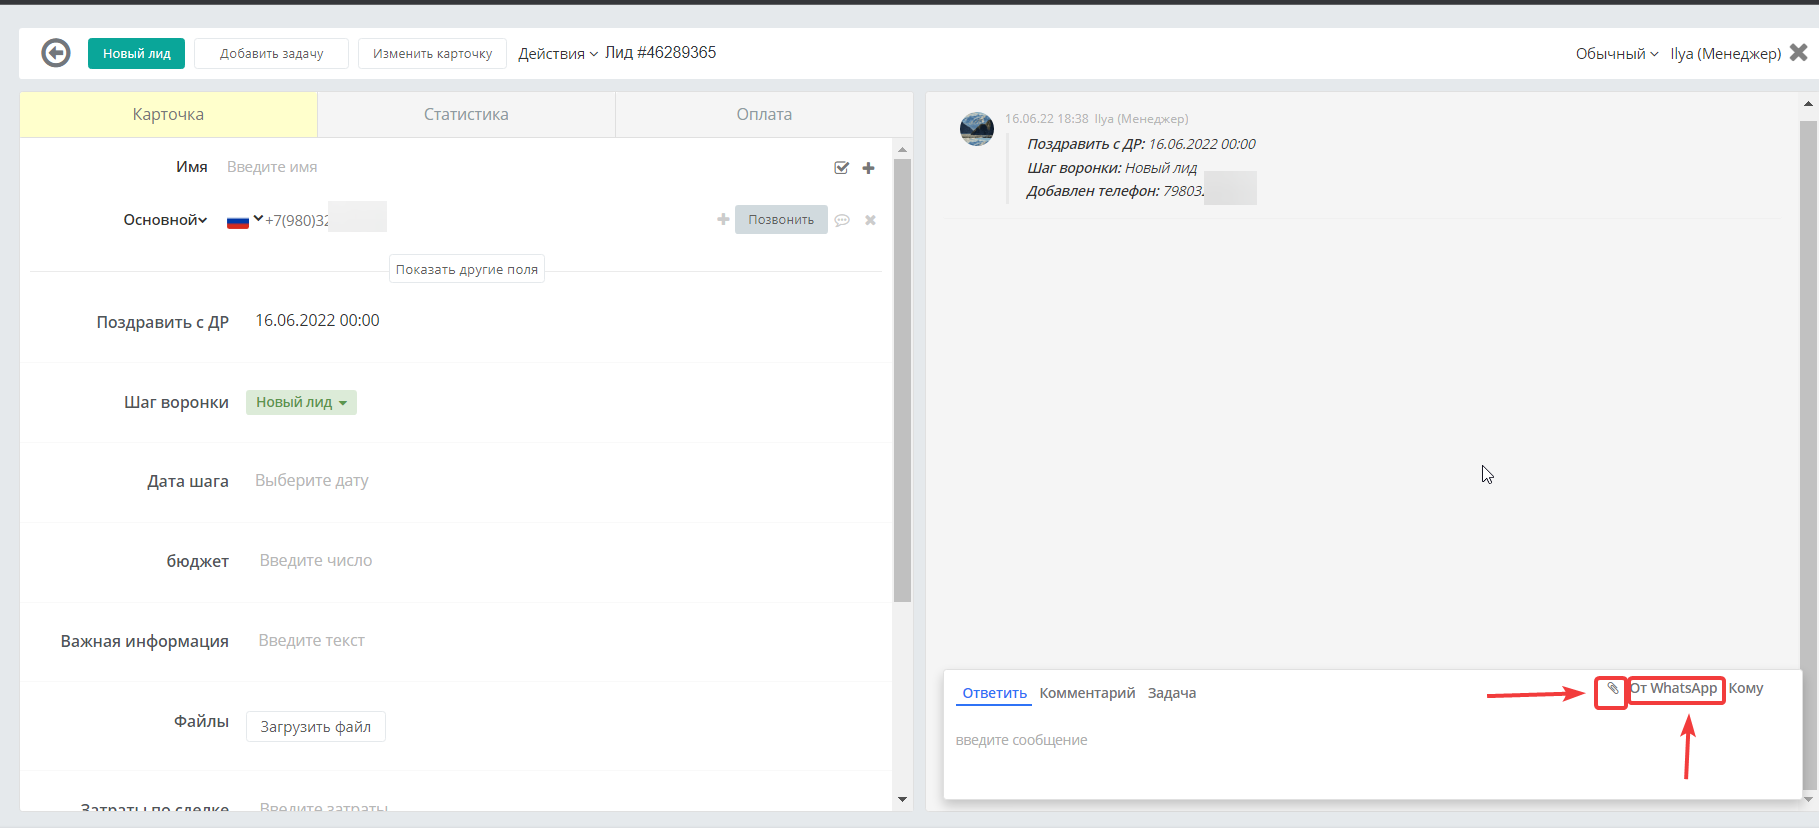1819x828 pixels.
Task: Click the Поздравить с ДР date value
Action: point(317,320)
